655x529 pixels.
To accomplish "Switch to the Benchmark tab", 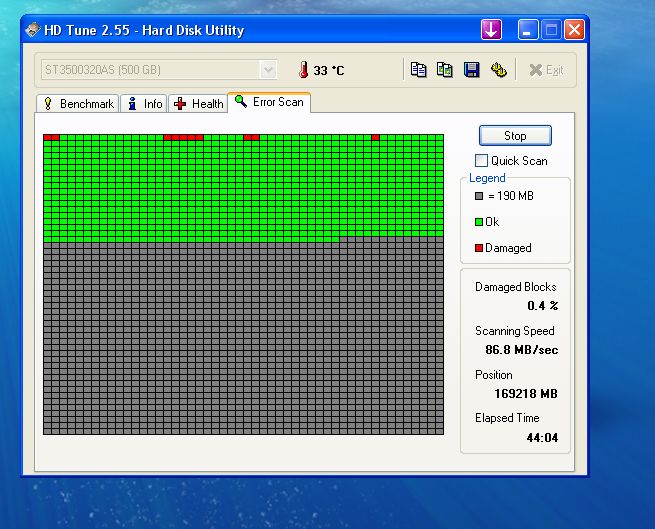I will [x=78, y=104].
